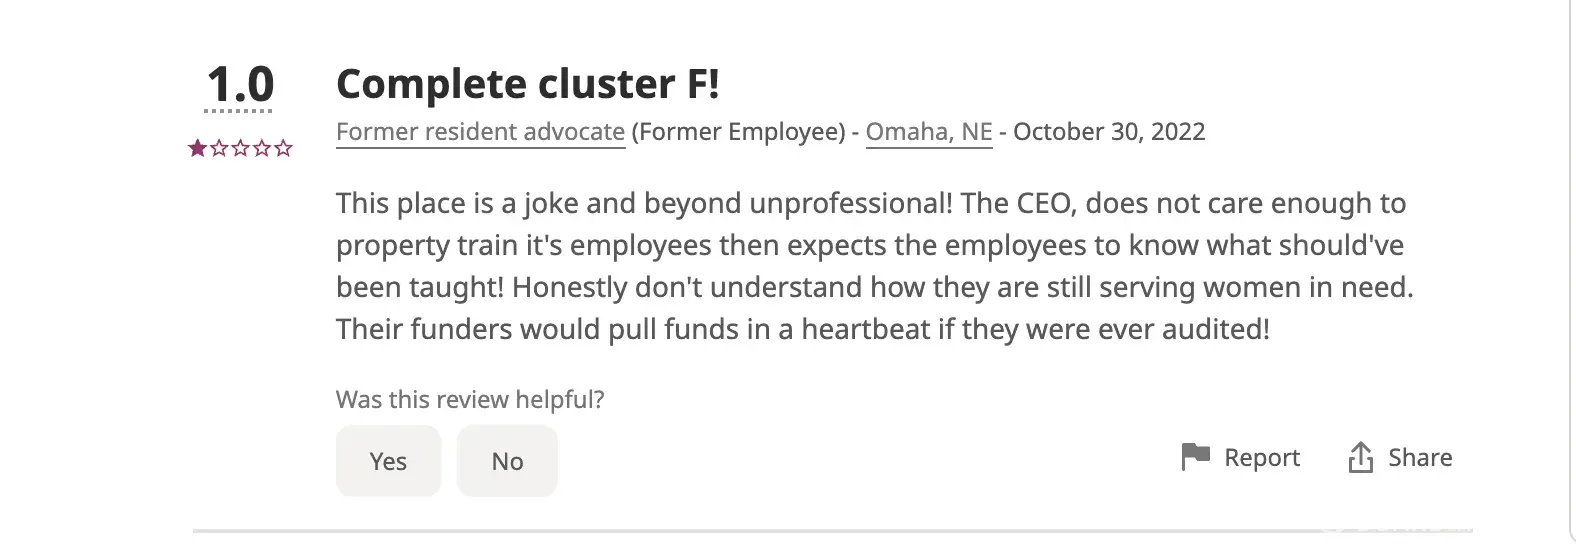
Task: Click the "Share" text label
Action: (1420, 458)
